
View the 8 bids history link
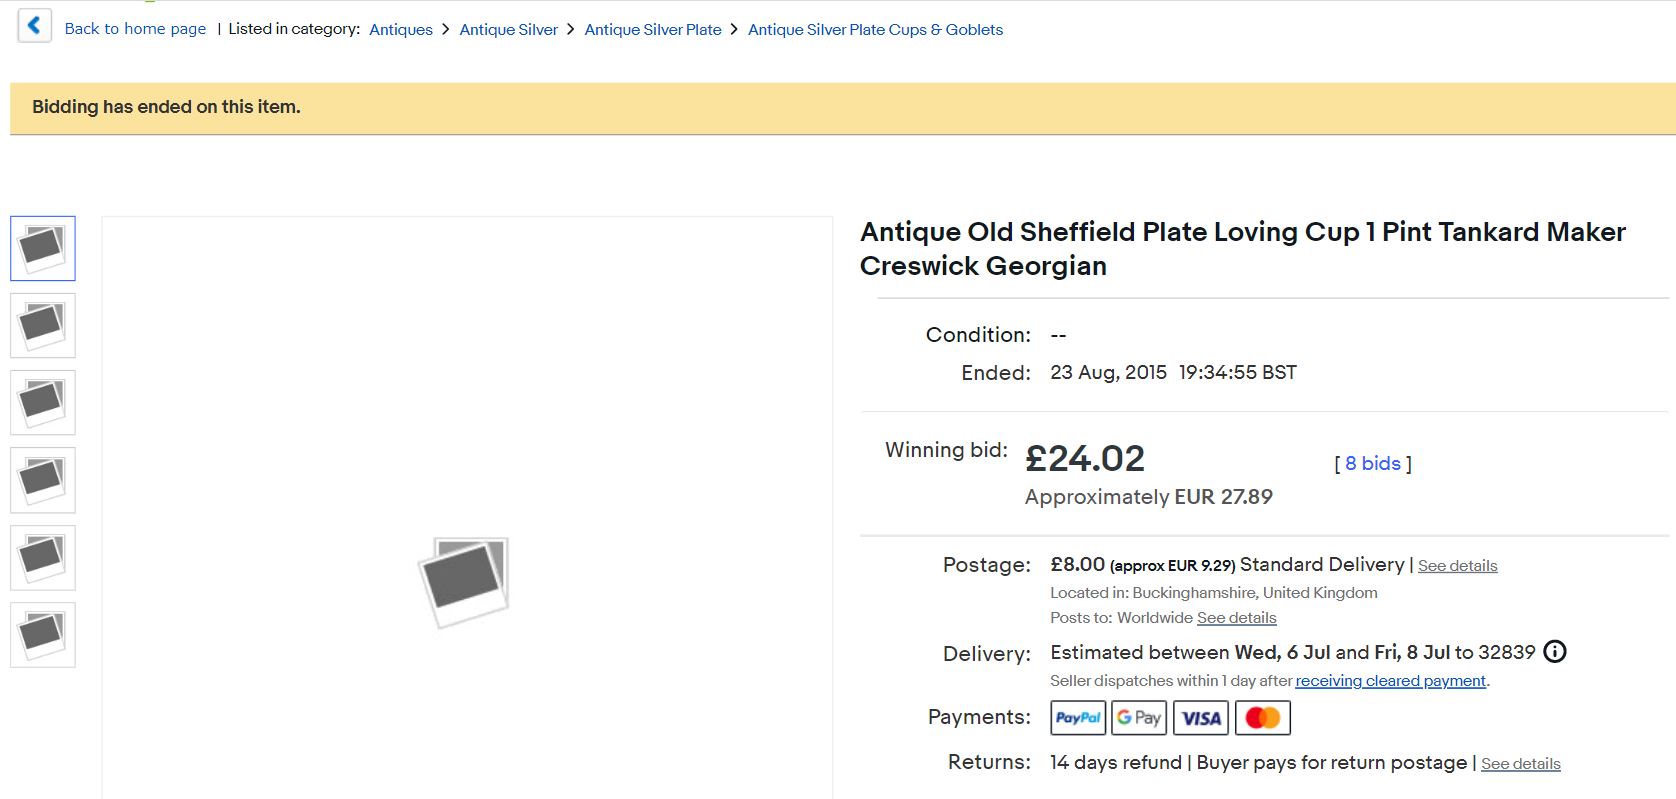pos(1373,463)
